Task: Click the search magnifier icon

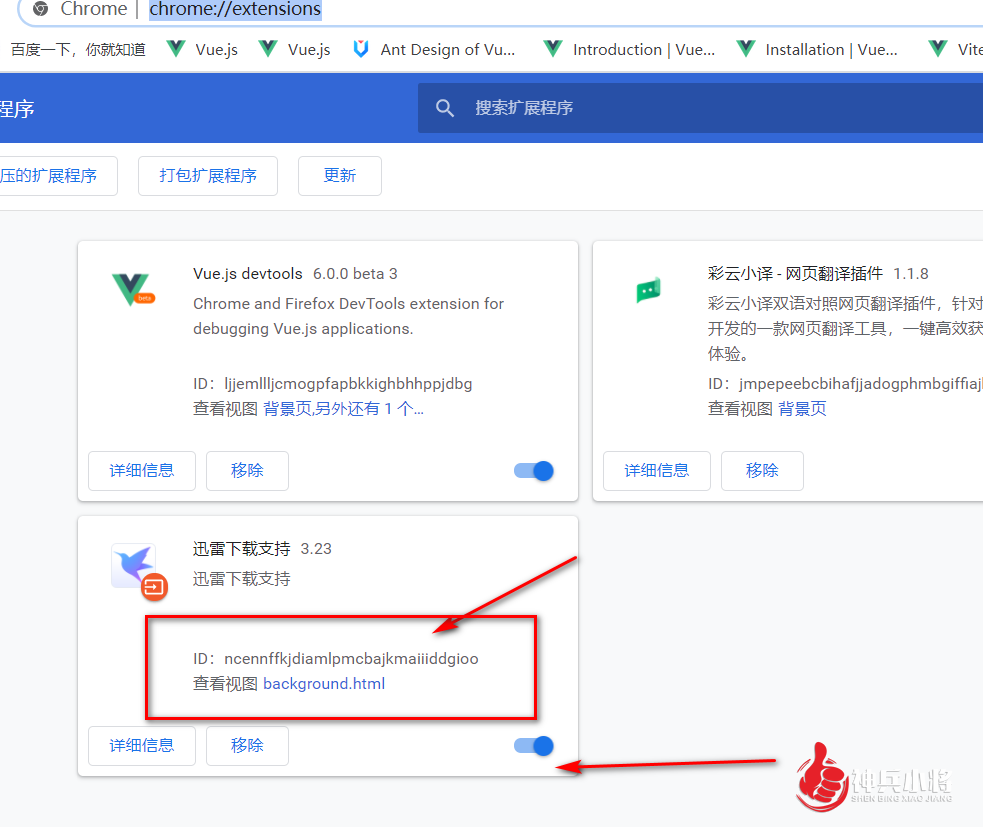Action: click(x=444, y=108)
